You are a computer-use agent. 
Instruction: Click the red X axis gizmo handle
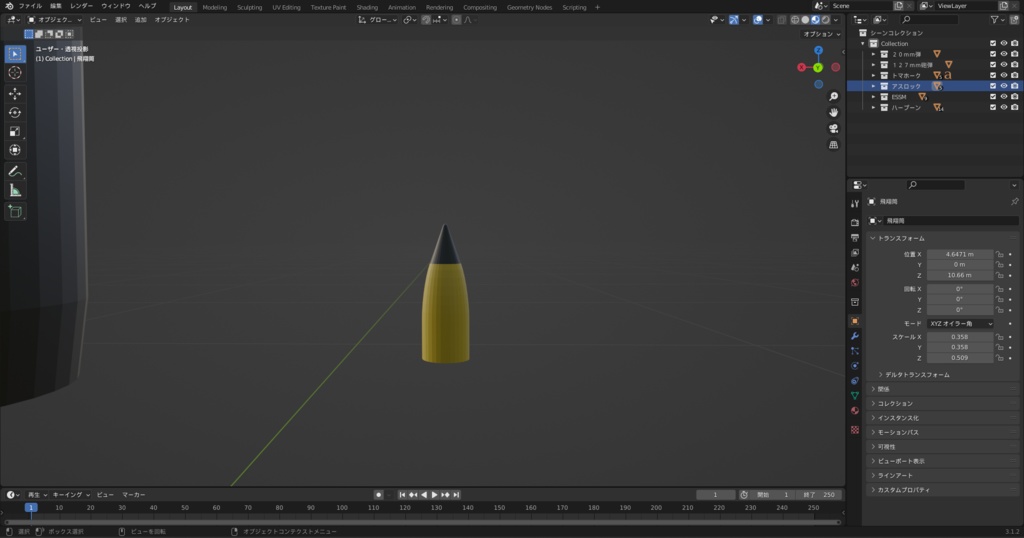pyautogui.click(x=801, y=67)
